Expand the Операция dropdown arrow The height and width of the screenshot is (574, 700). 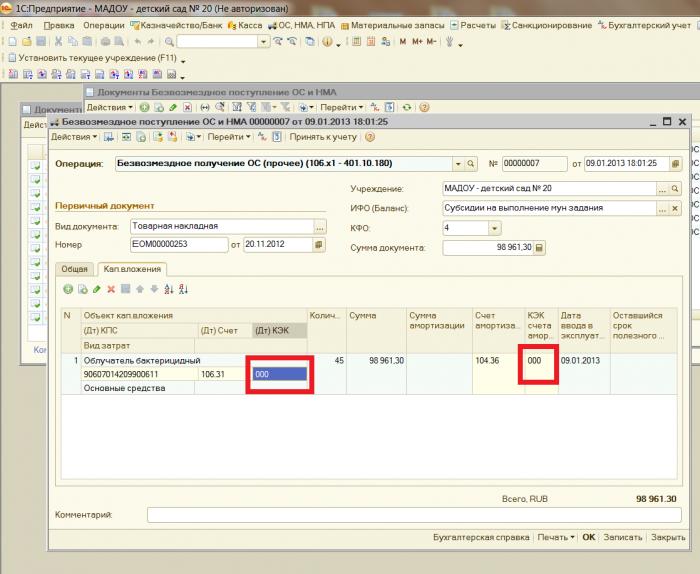458,164
